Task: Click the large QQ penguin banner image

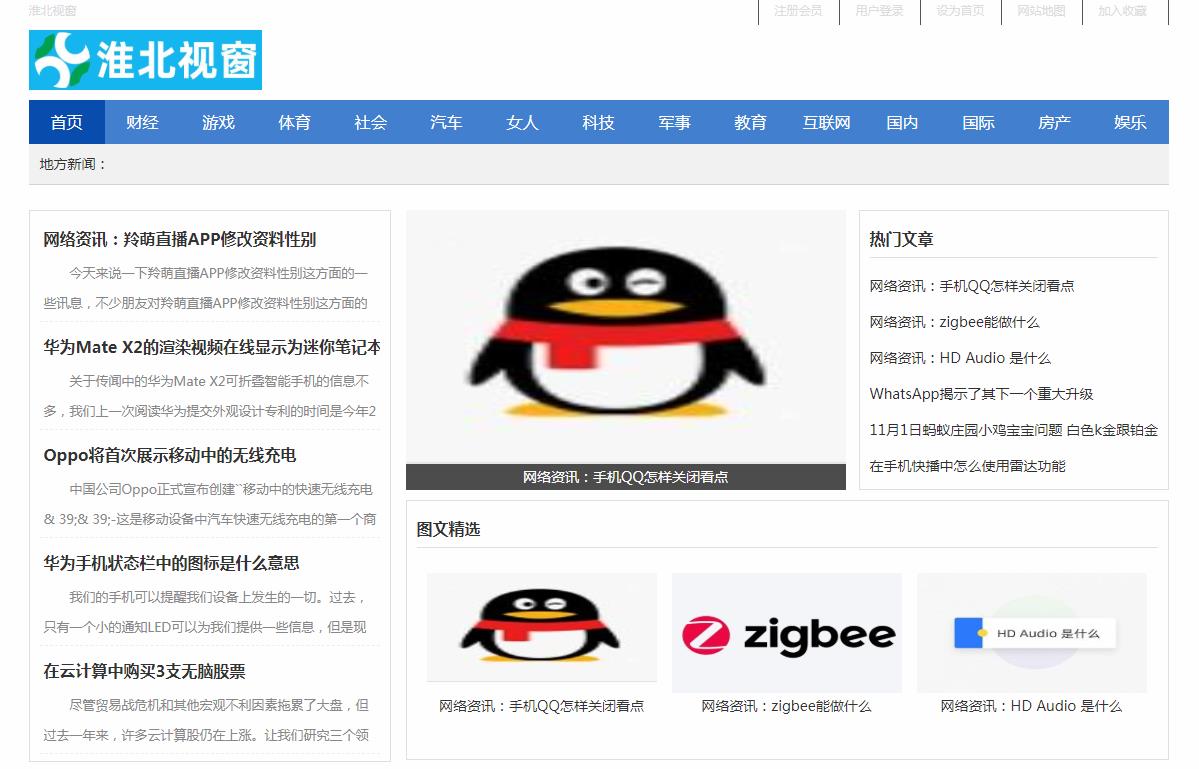Action: click(625, 337)
